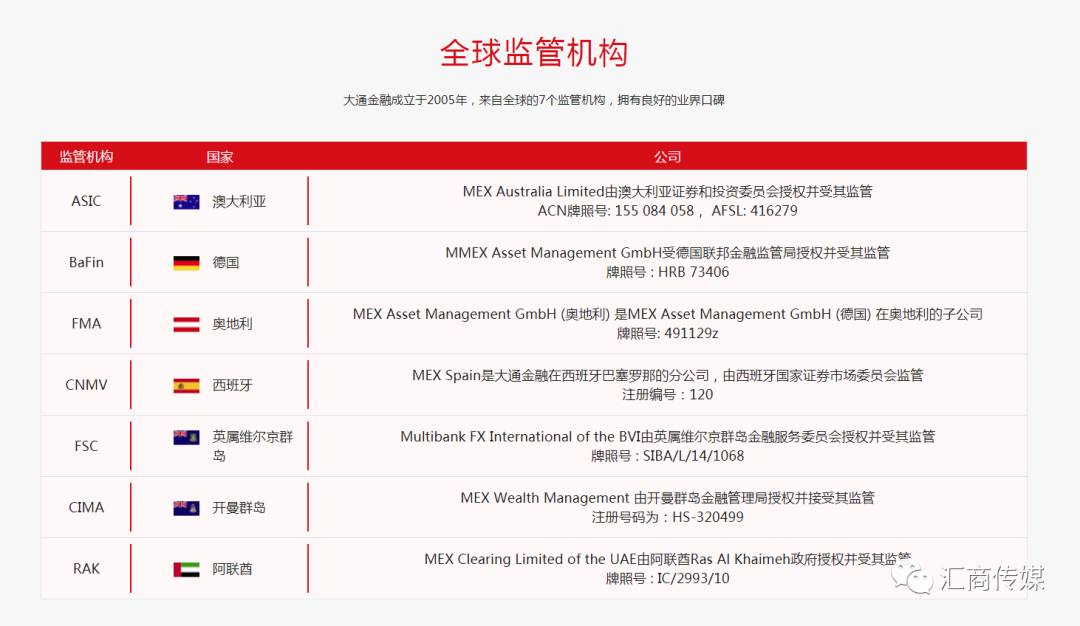This screenshot has width=1080, height=626.
Task: Click the Australian flag icon
Action: (x=186, y=202)
